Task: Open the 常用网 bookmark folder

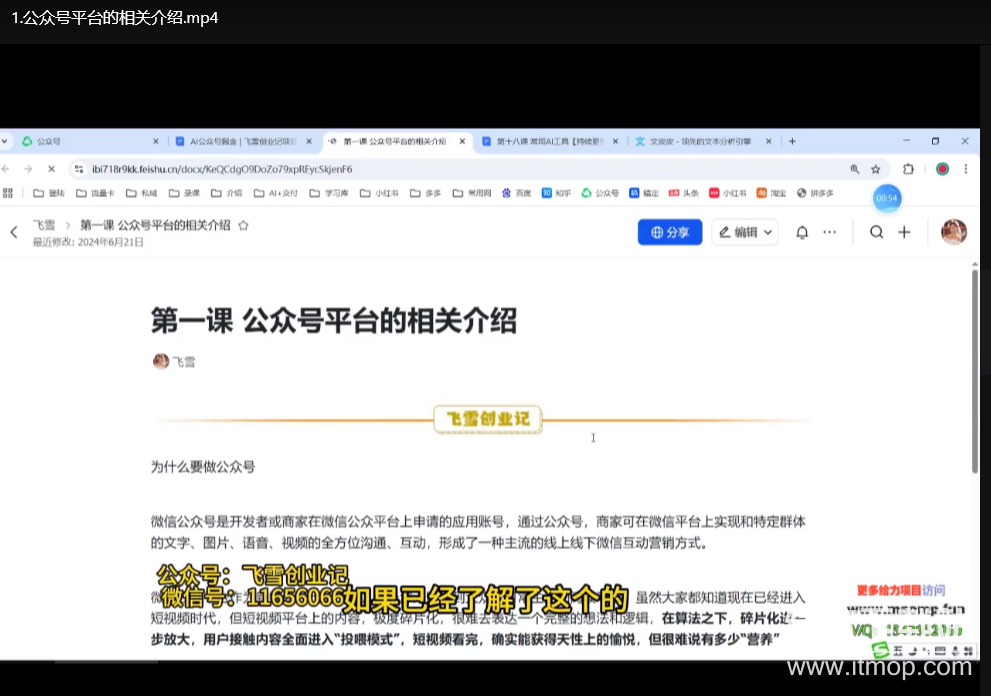Action: (x=472, y=193)
